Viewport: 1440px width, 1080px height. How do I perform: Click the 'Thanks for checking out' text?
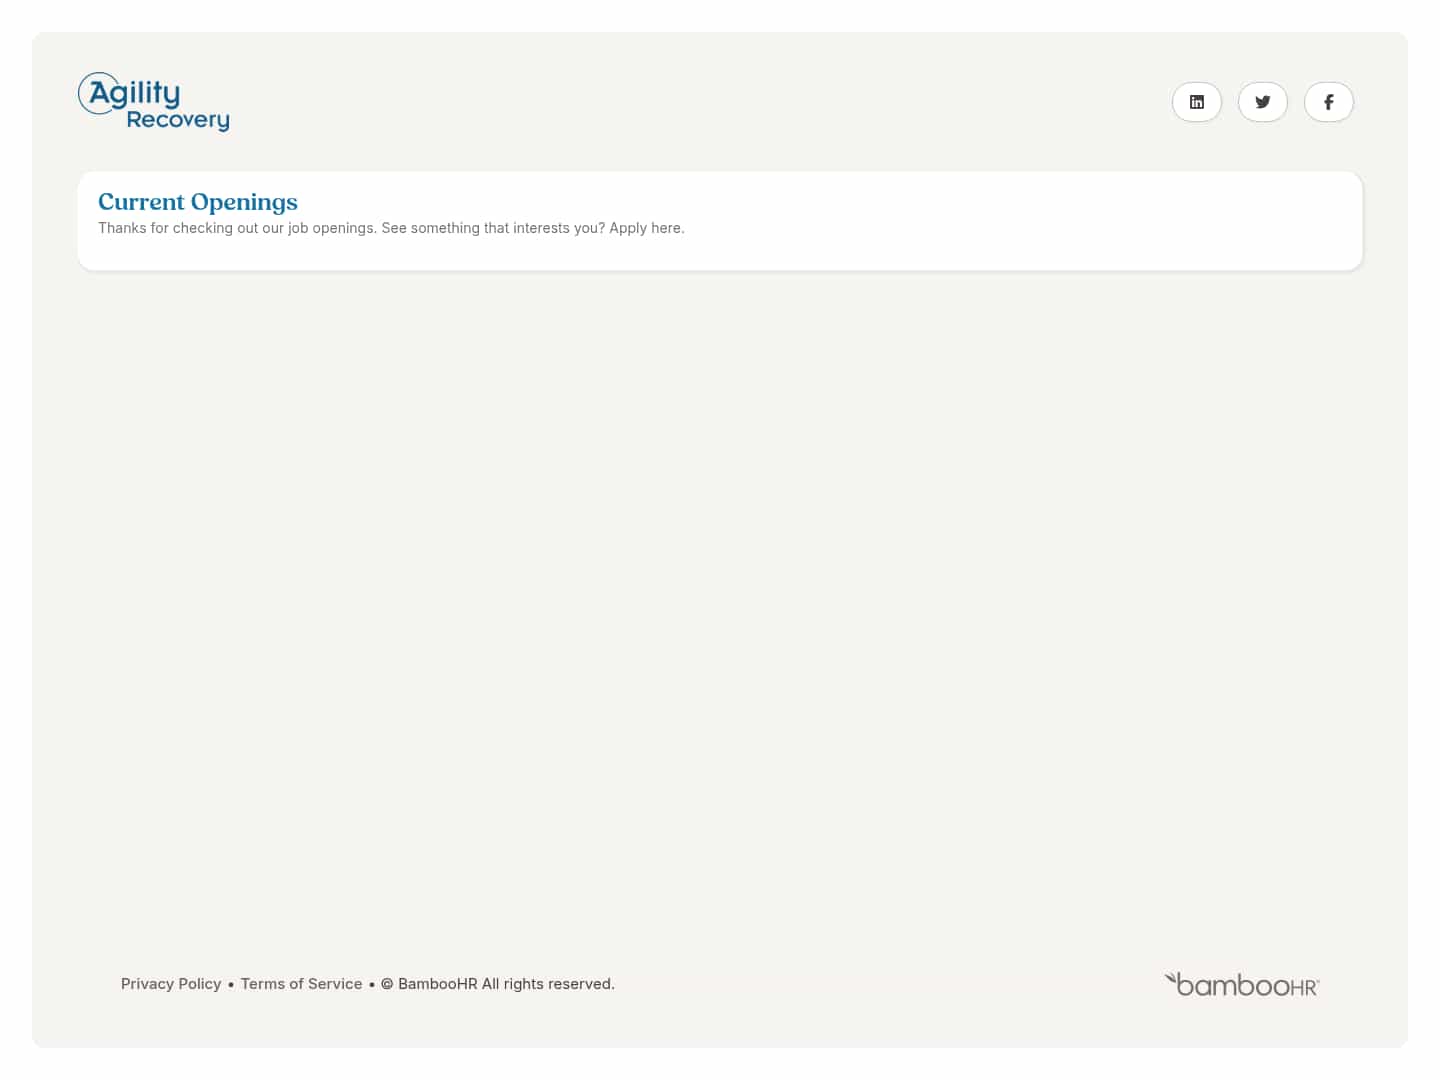click(x=391, y=228)
